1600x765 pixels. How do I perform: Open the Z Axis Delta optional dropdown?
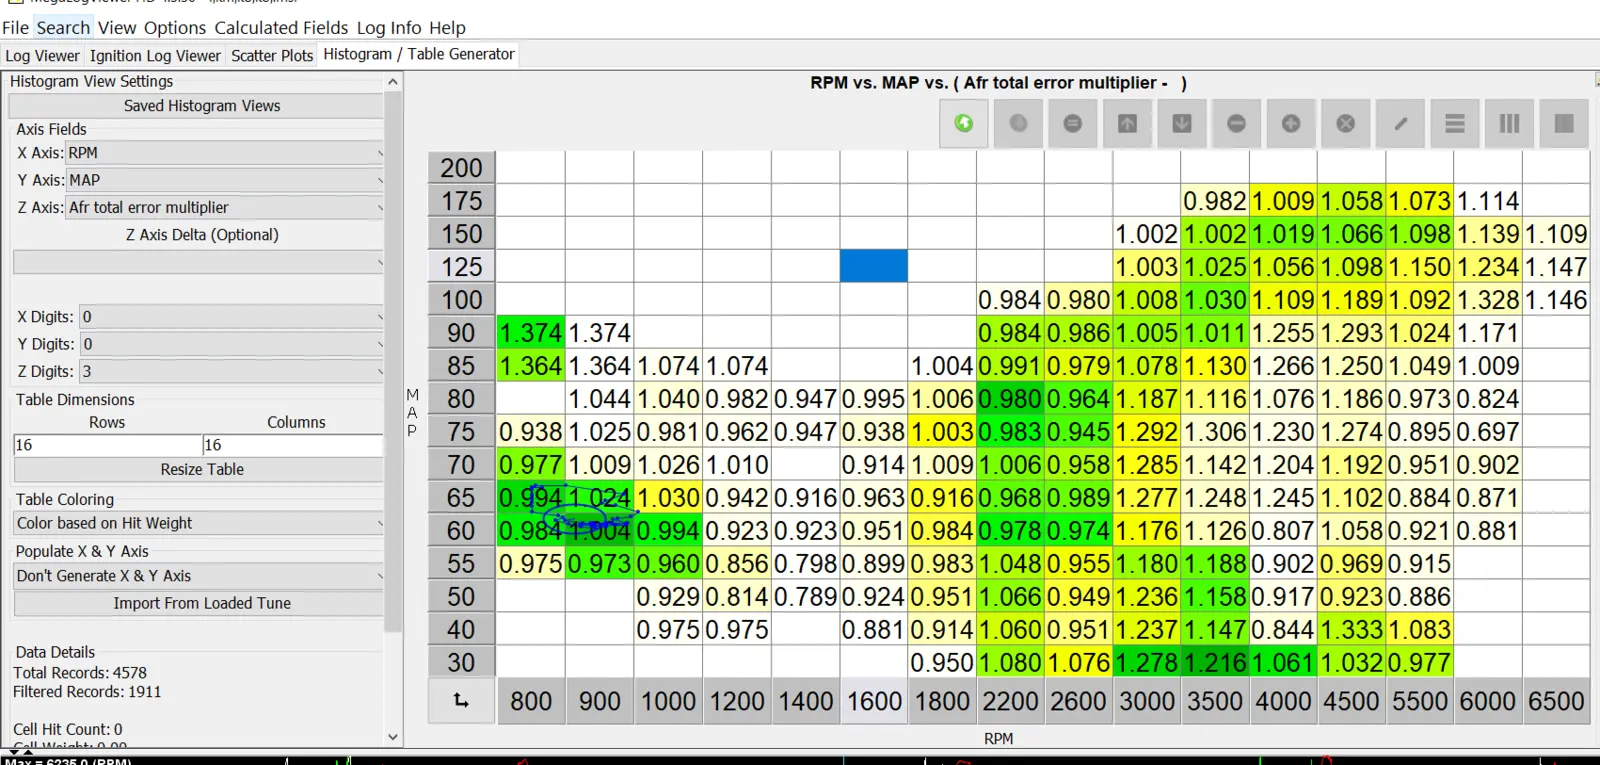click(x=198, y=262)
